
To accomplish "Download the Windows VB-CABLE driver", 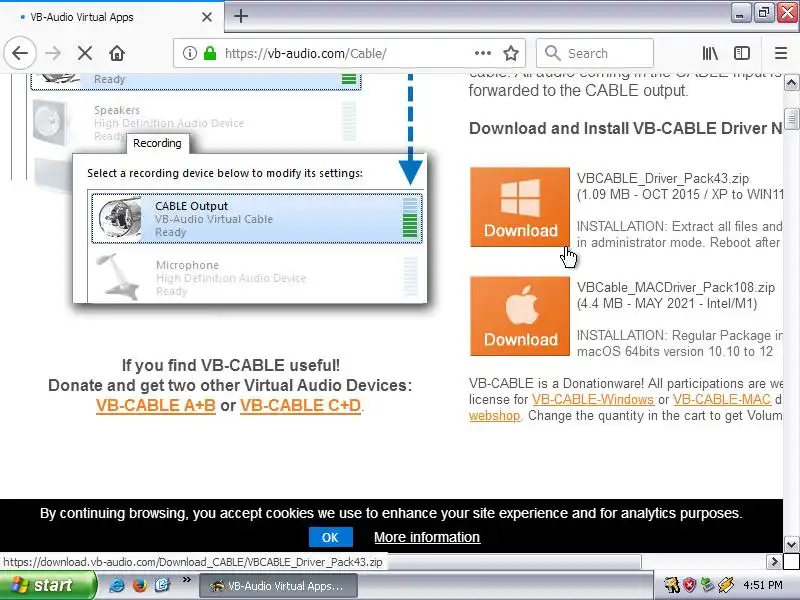I will (520, 207).
